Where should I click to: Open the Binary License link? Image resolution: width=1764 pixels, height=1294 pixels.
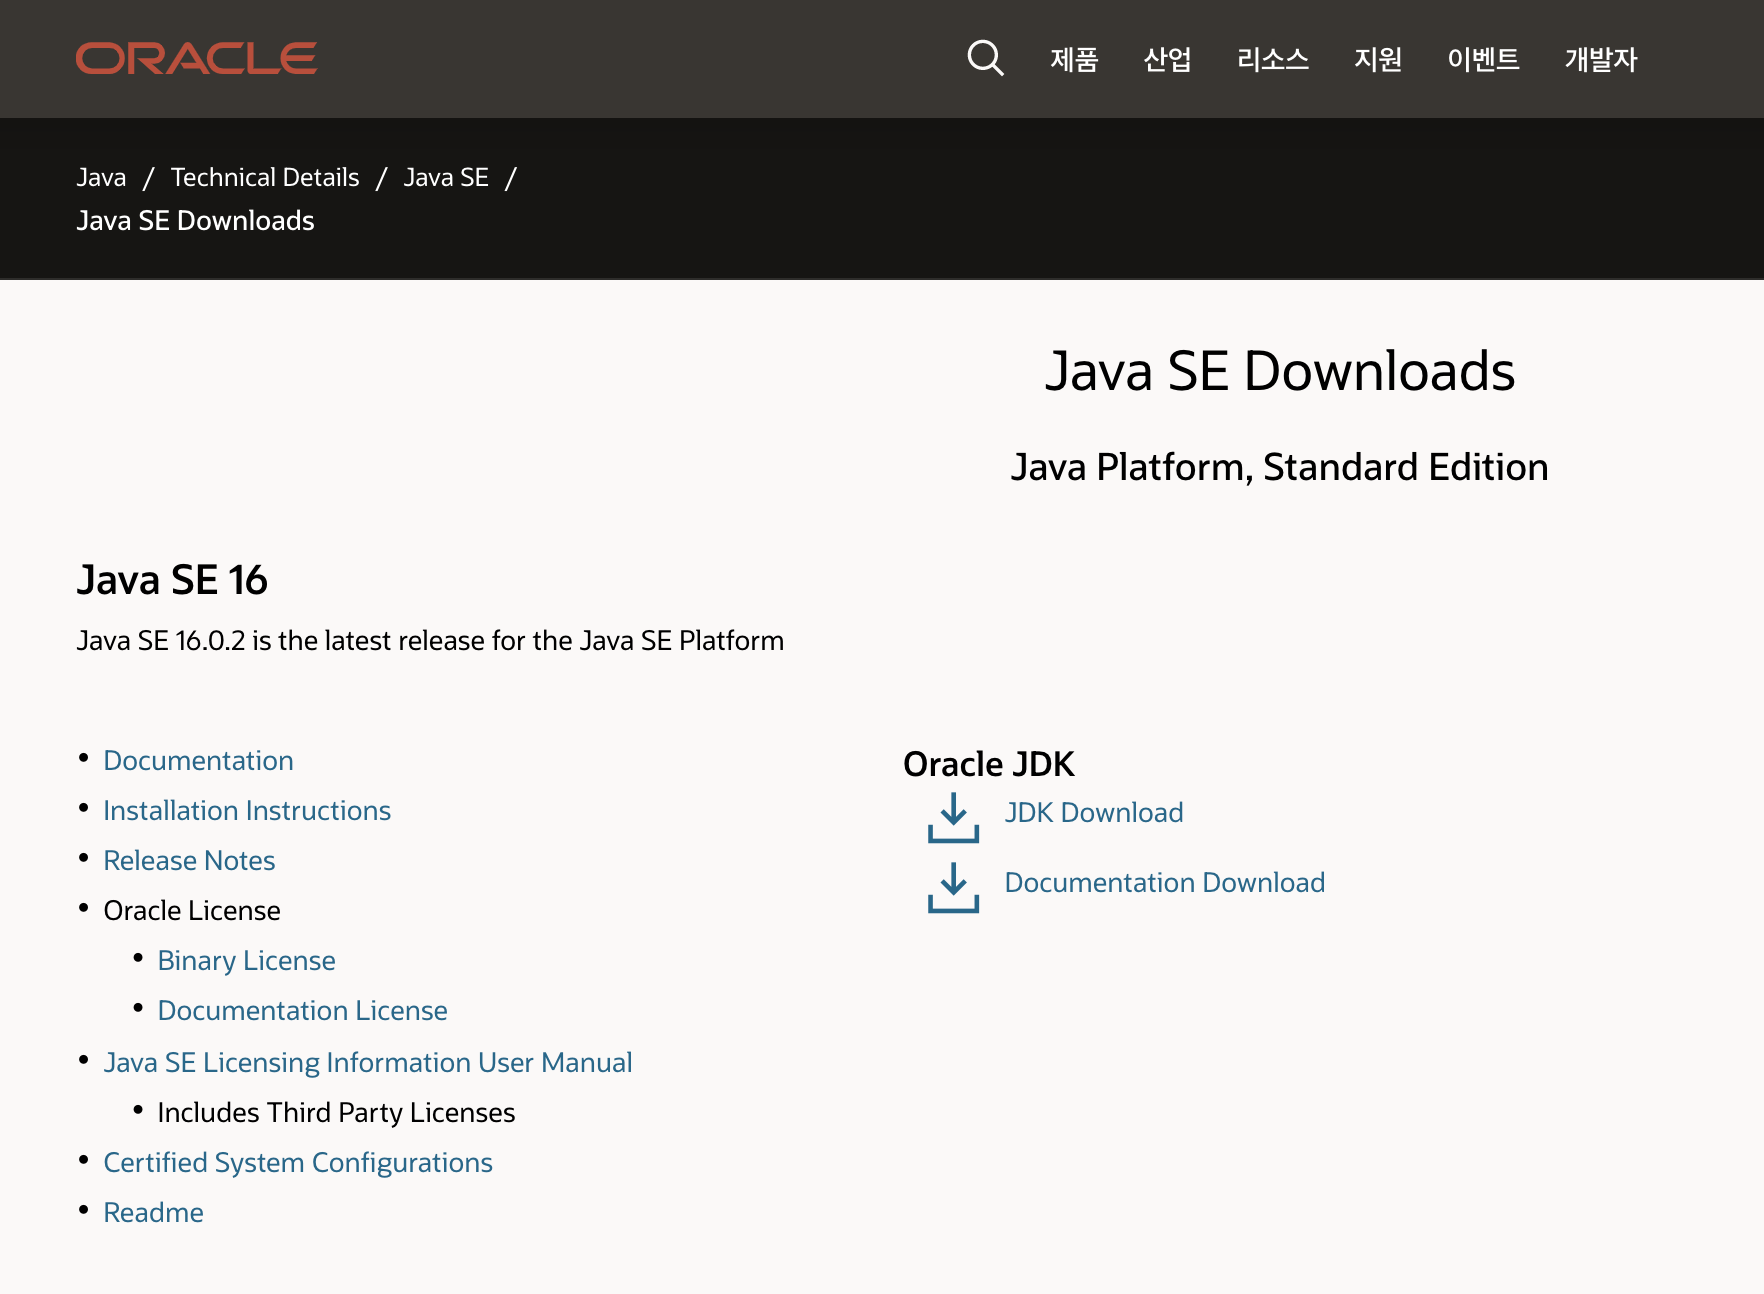246,960
